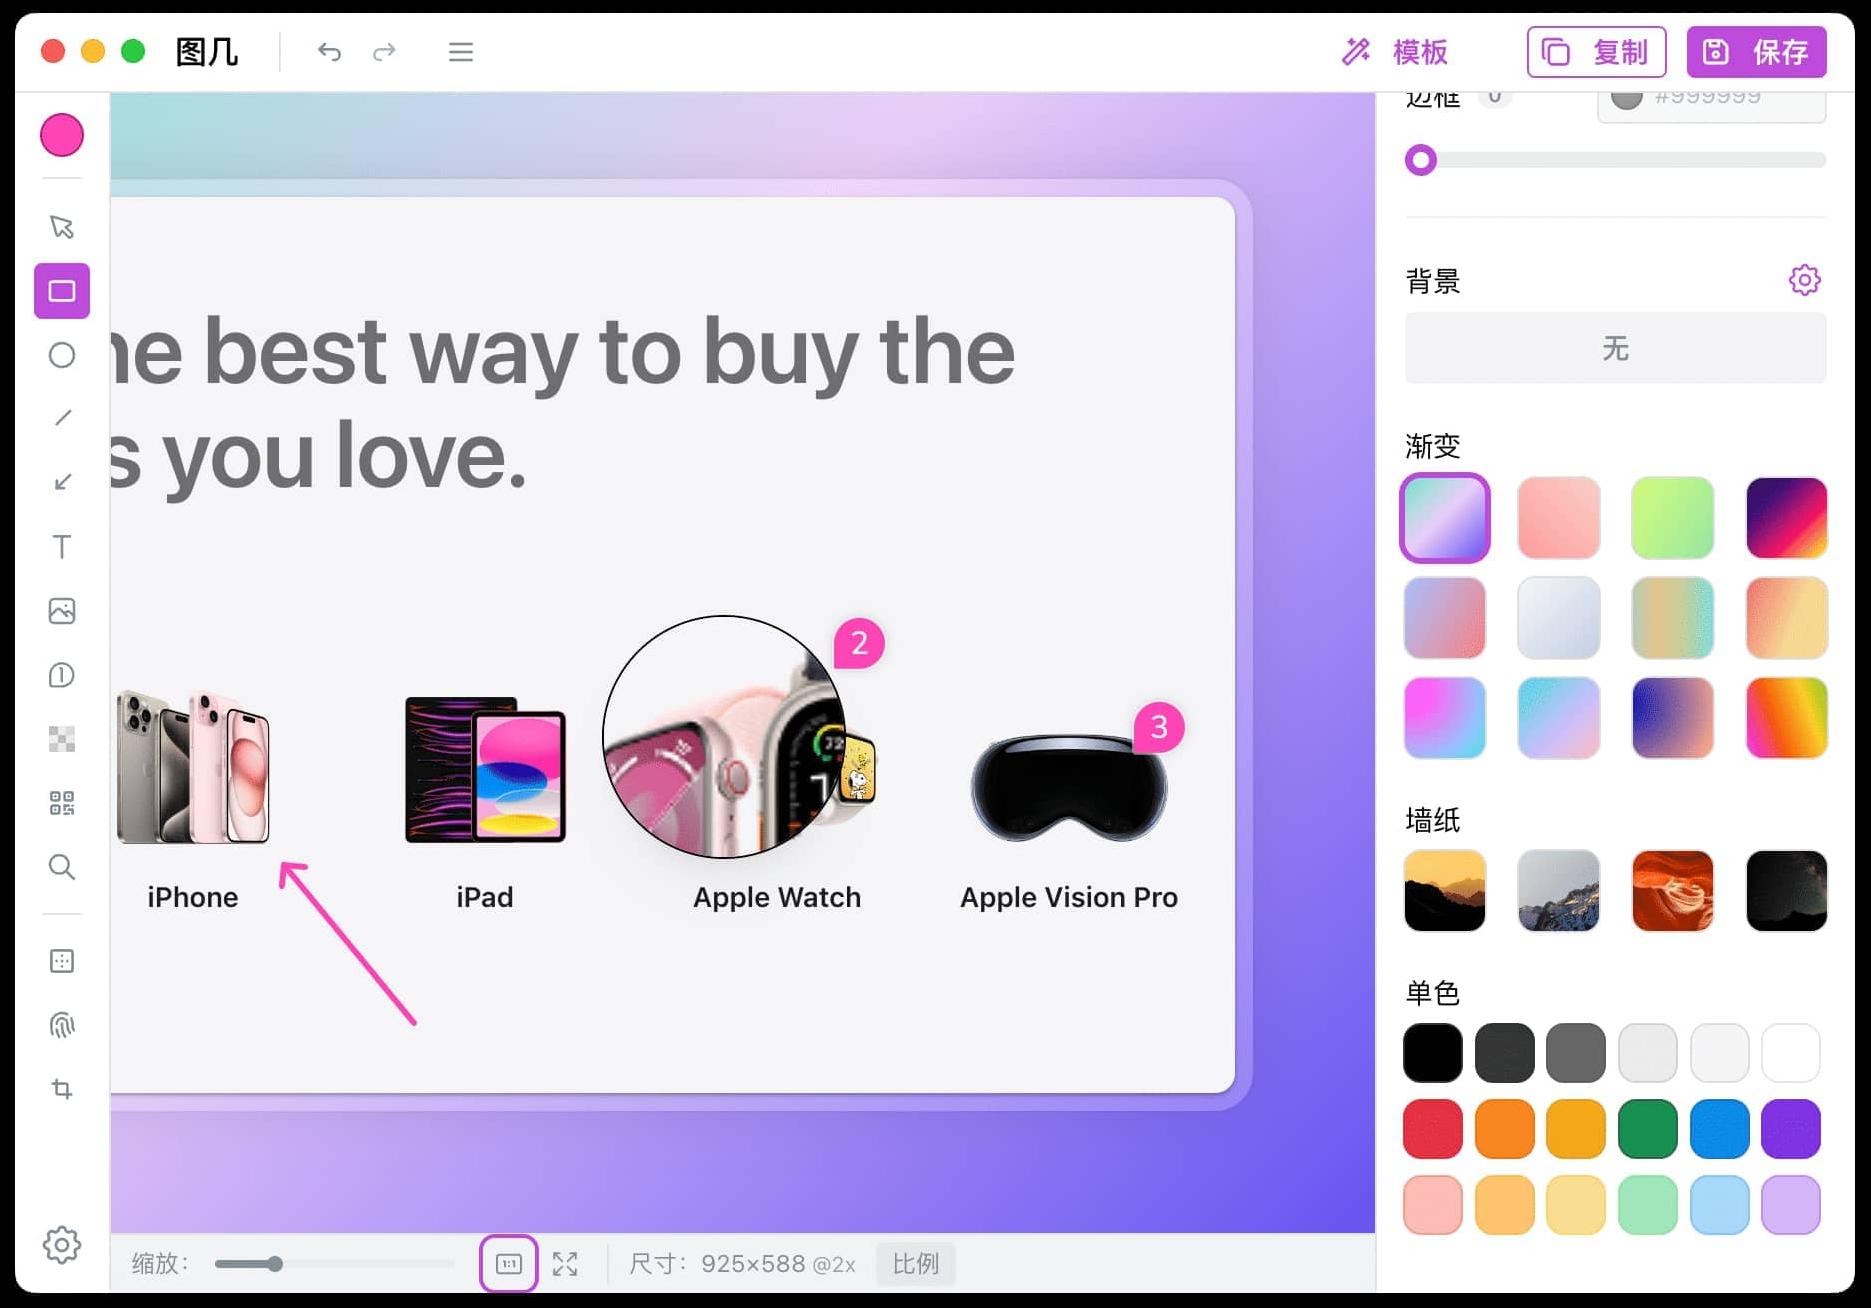Select the magenta-cyan gradient swatch
The width and height of the screenshot is (1871, 1308).
[1445, 718]
